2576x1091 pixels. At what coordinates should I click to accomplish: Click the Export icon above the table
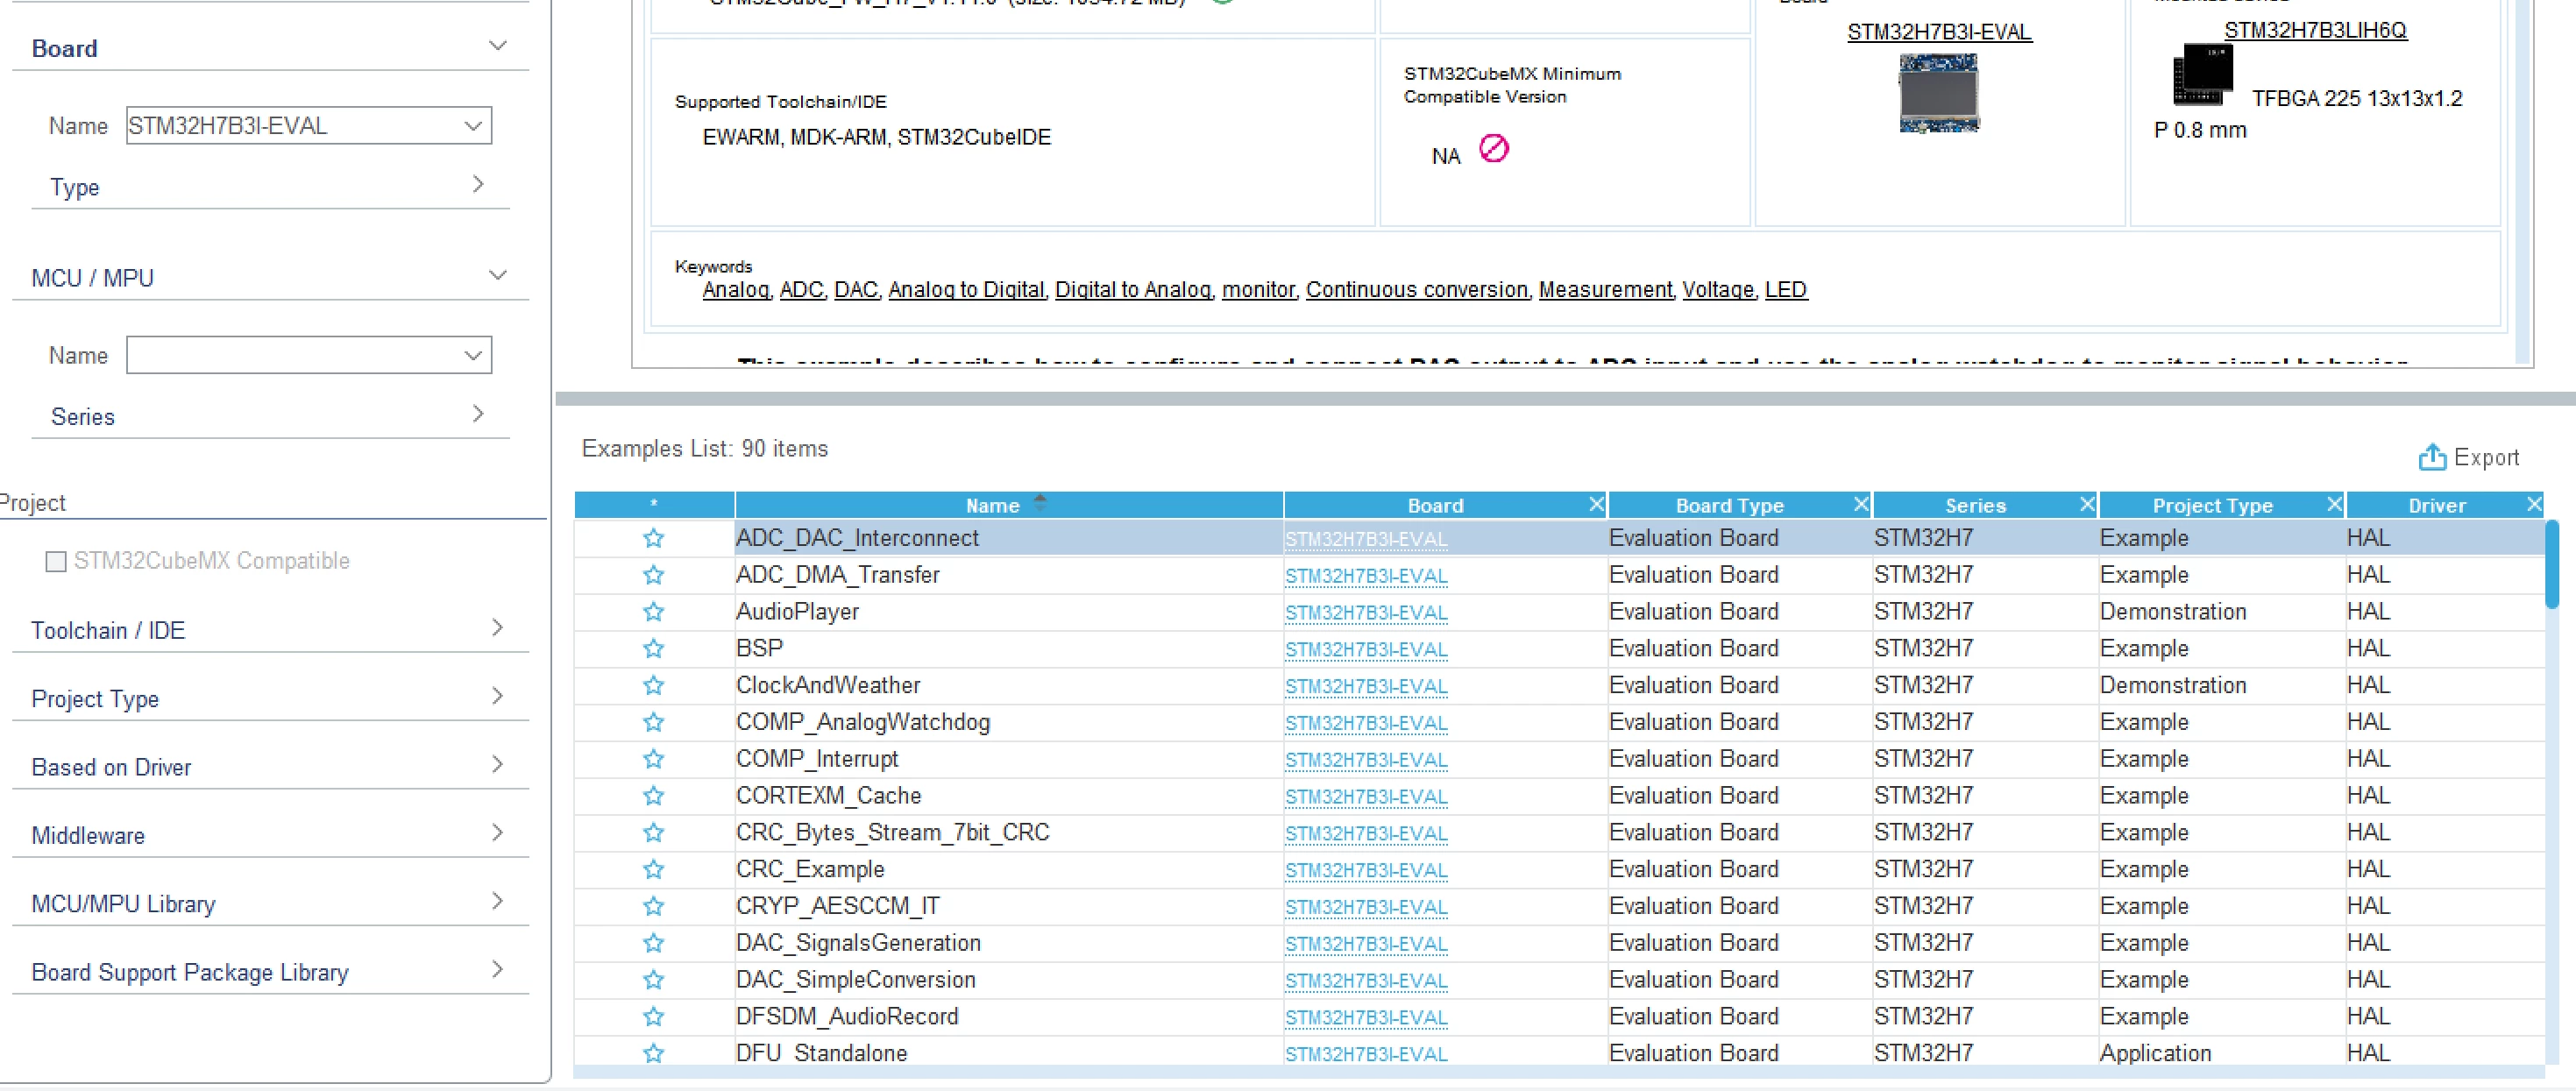(x=2432, y=457)
